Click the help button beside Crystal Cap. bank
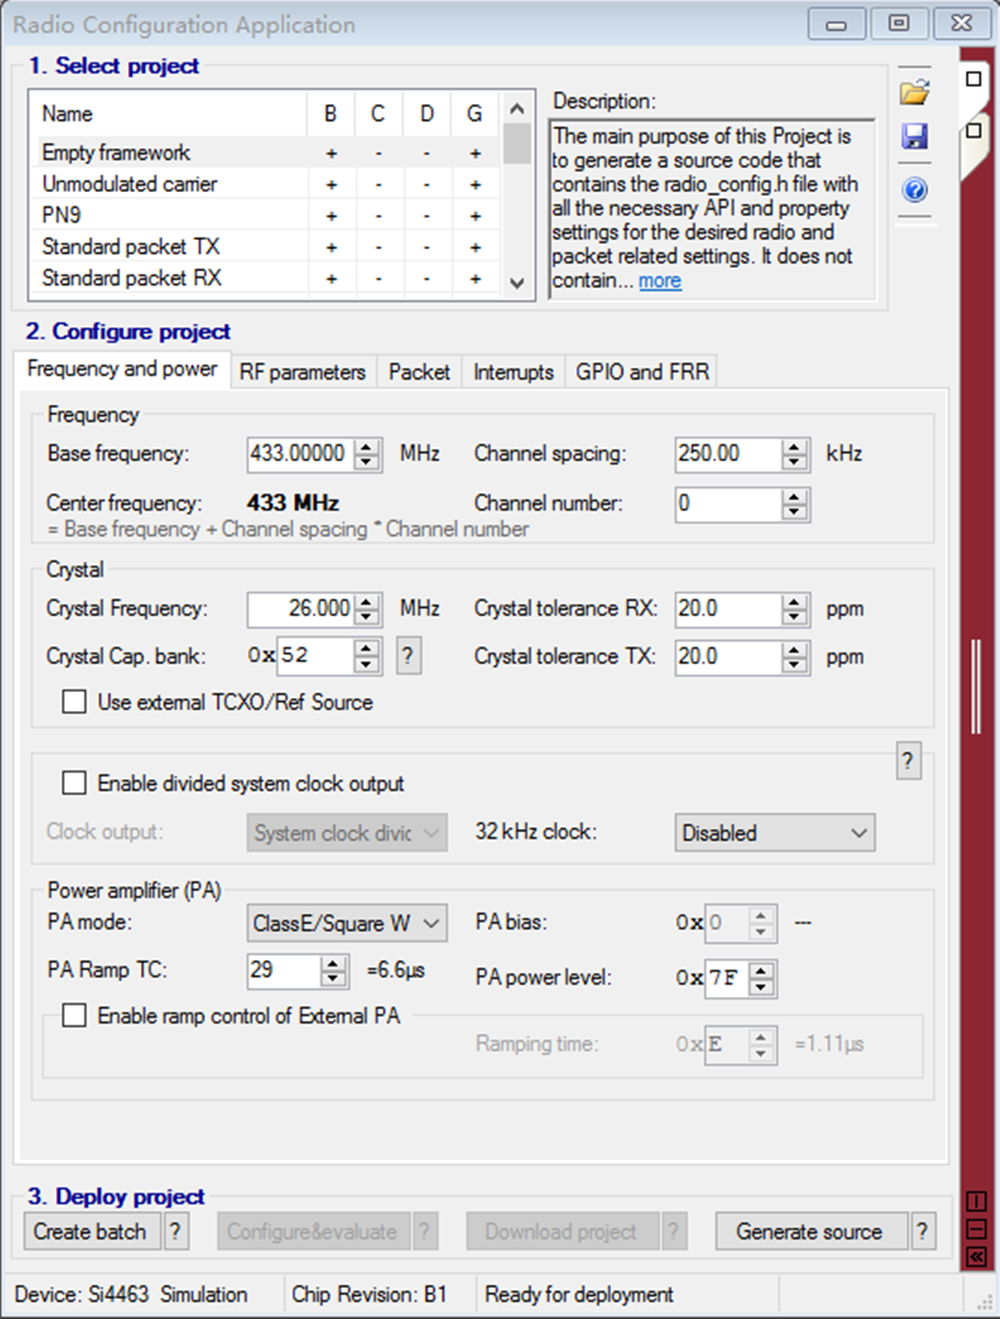 408,656
